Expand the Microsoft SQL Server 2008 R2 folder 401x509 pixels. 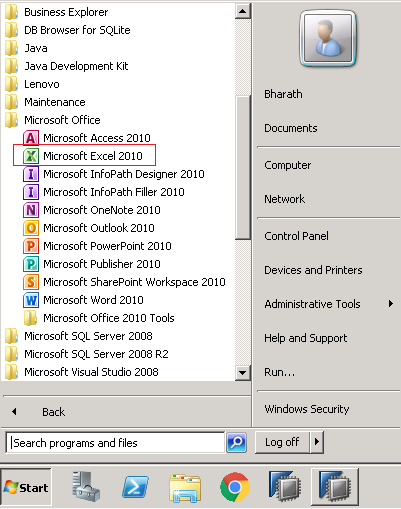point(87,354)
